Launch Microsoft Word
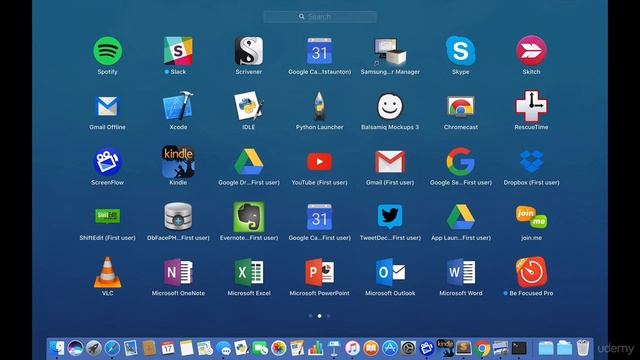This screenshot has height=360, width=640. click(460, 272)
